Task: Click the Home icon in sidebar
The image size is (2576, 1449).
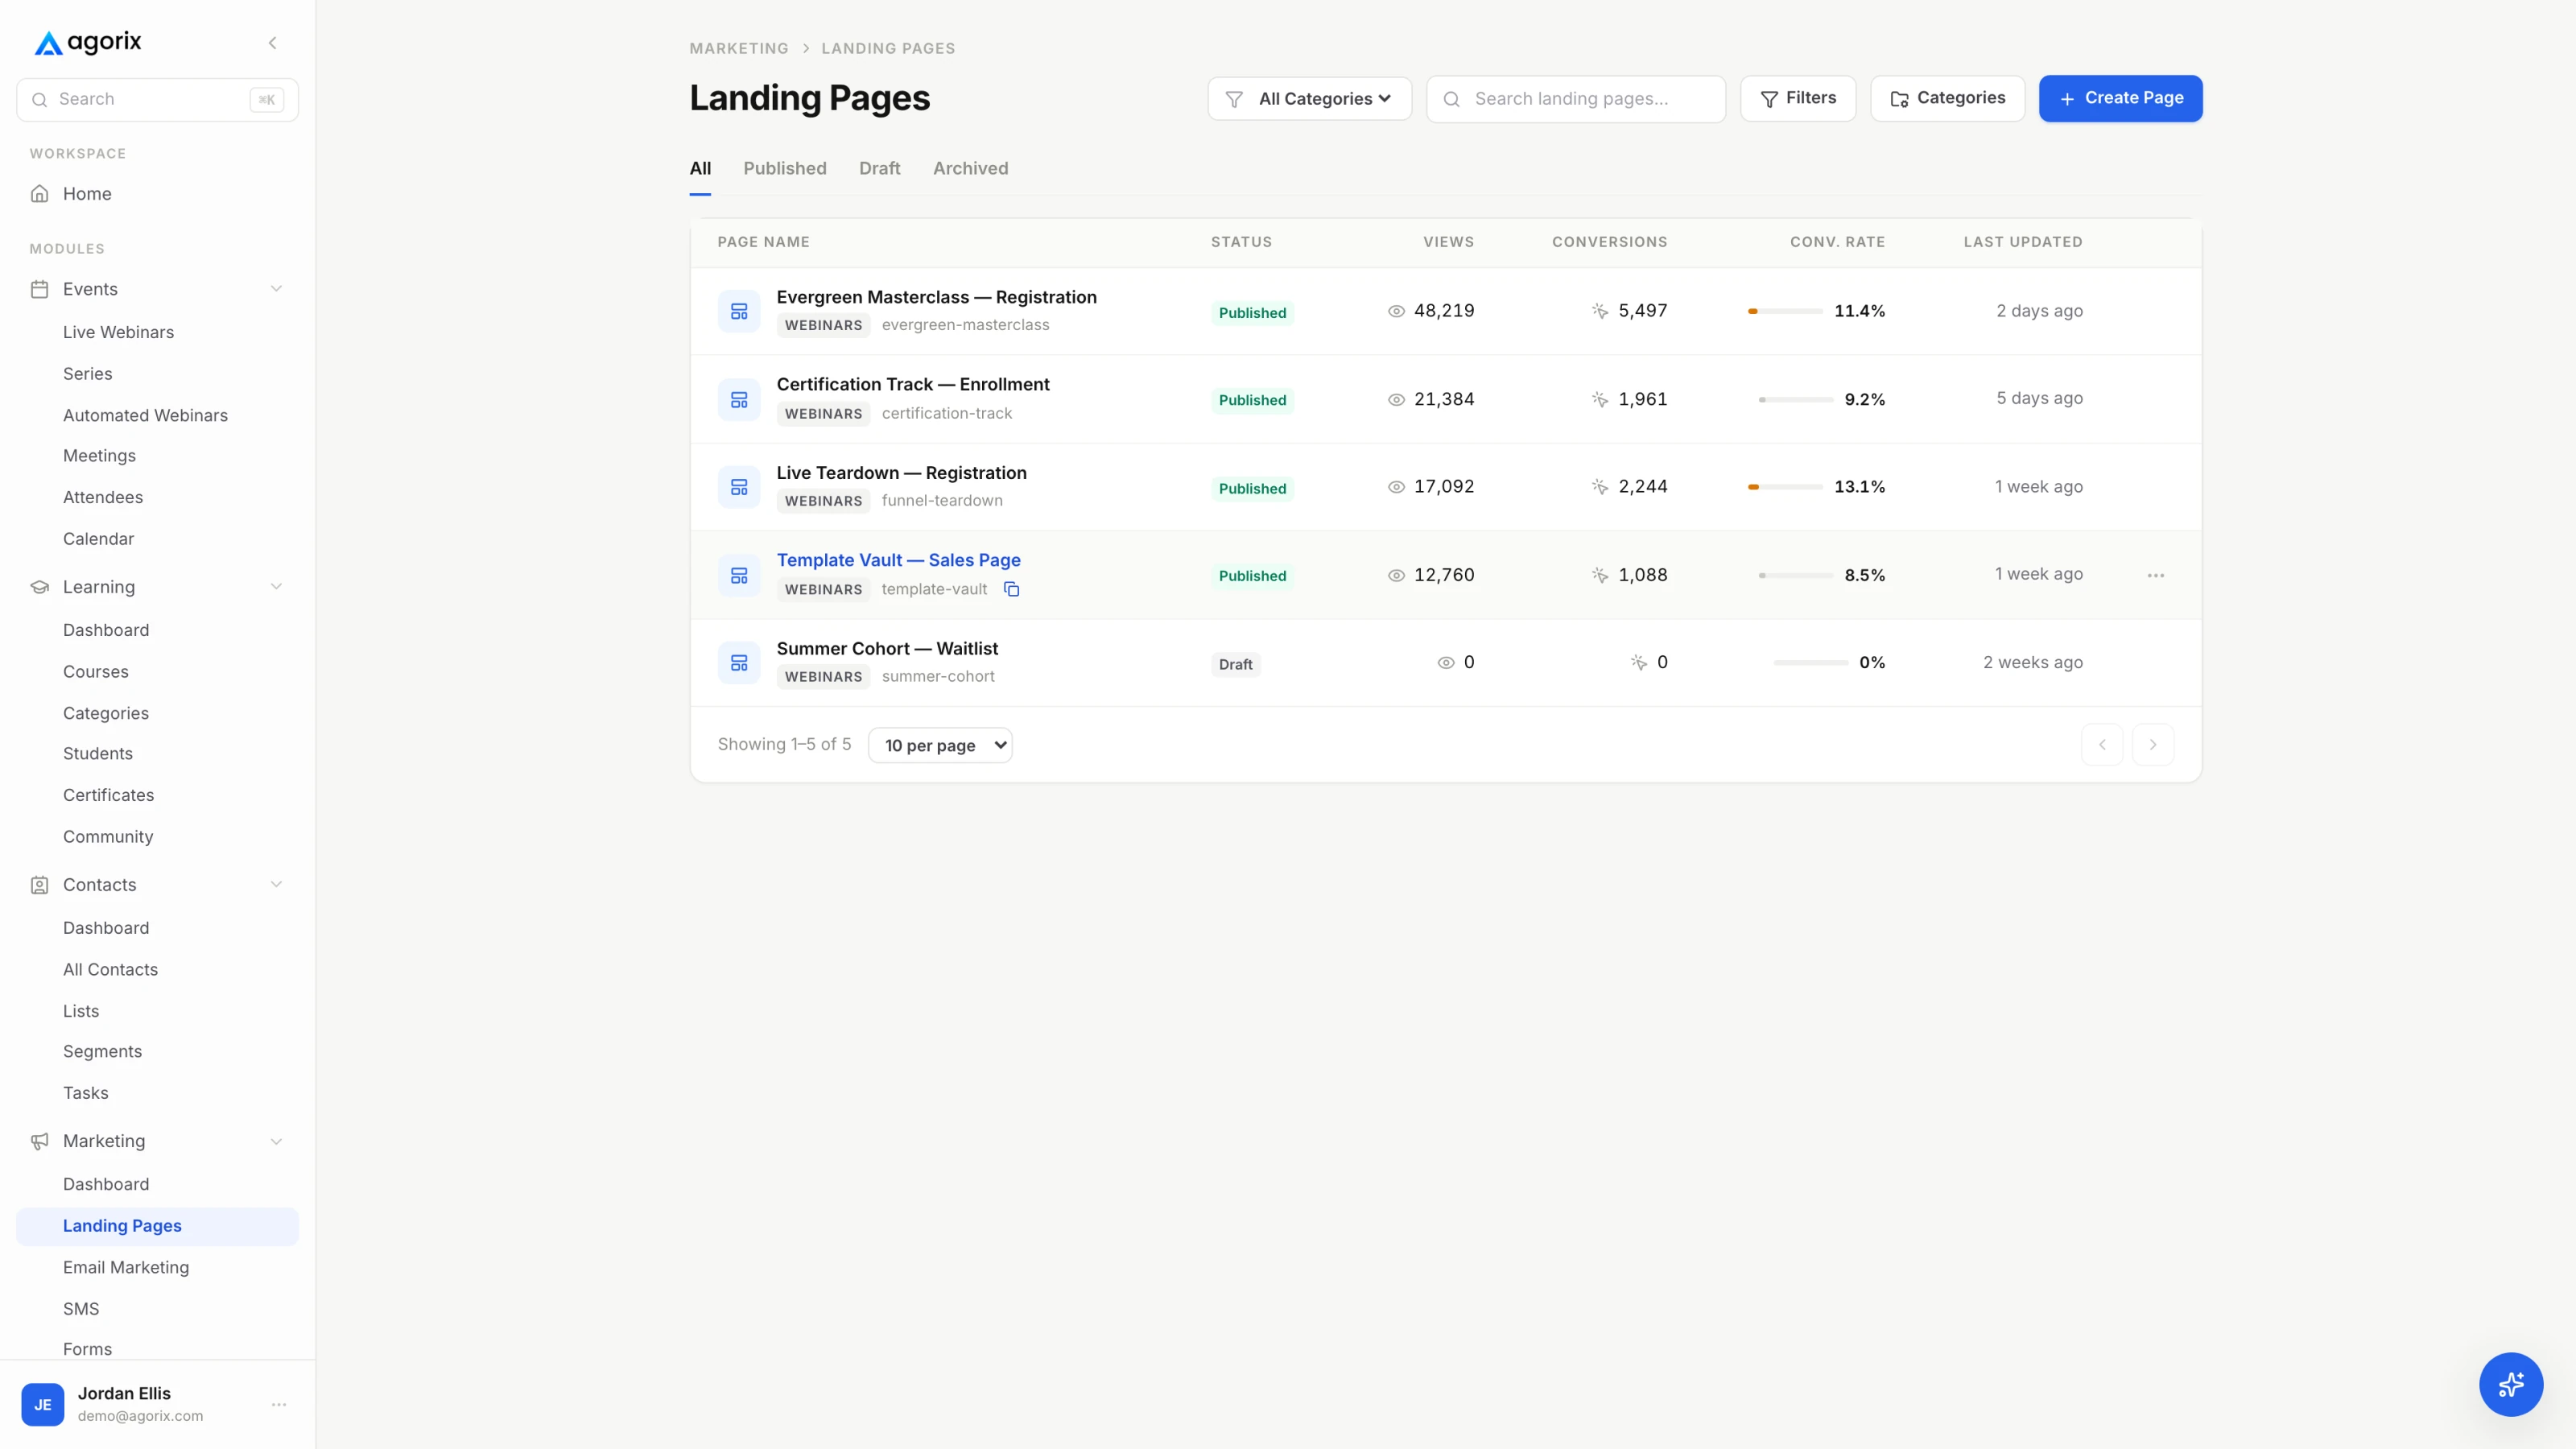Action: 39,194
